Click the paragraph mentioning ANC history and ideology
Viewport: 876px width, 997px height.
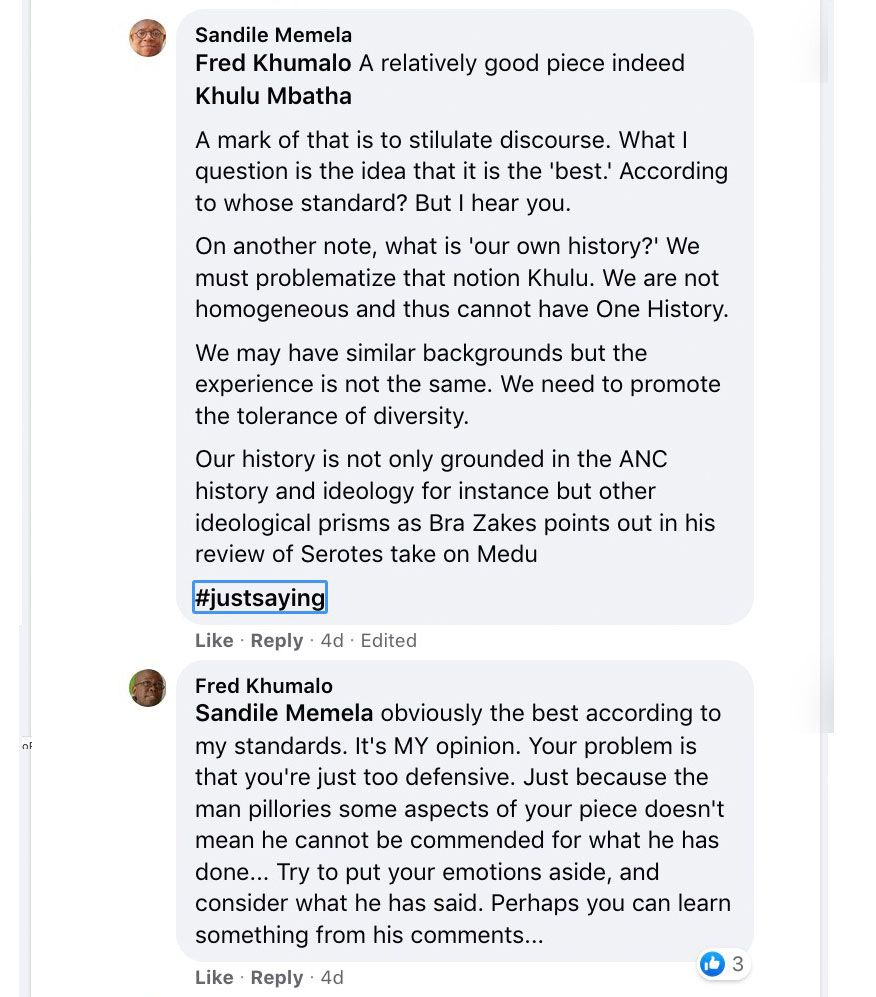click(455, 506)
